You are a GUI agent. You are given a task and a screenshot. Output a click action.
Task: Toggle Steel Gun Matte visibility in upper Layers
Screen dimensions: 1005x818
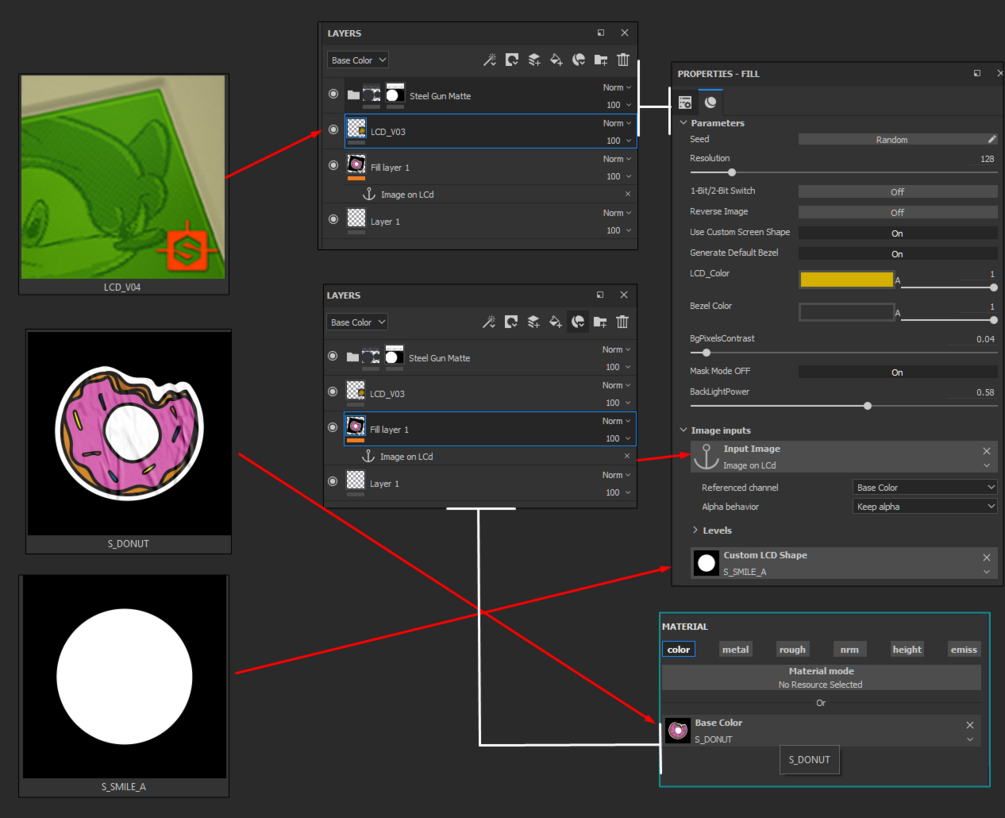point(333,94)
